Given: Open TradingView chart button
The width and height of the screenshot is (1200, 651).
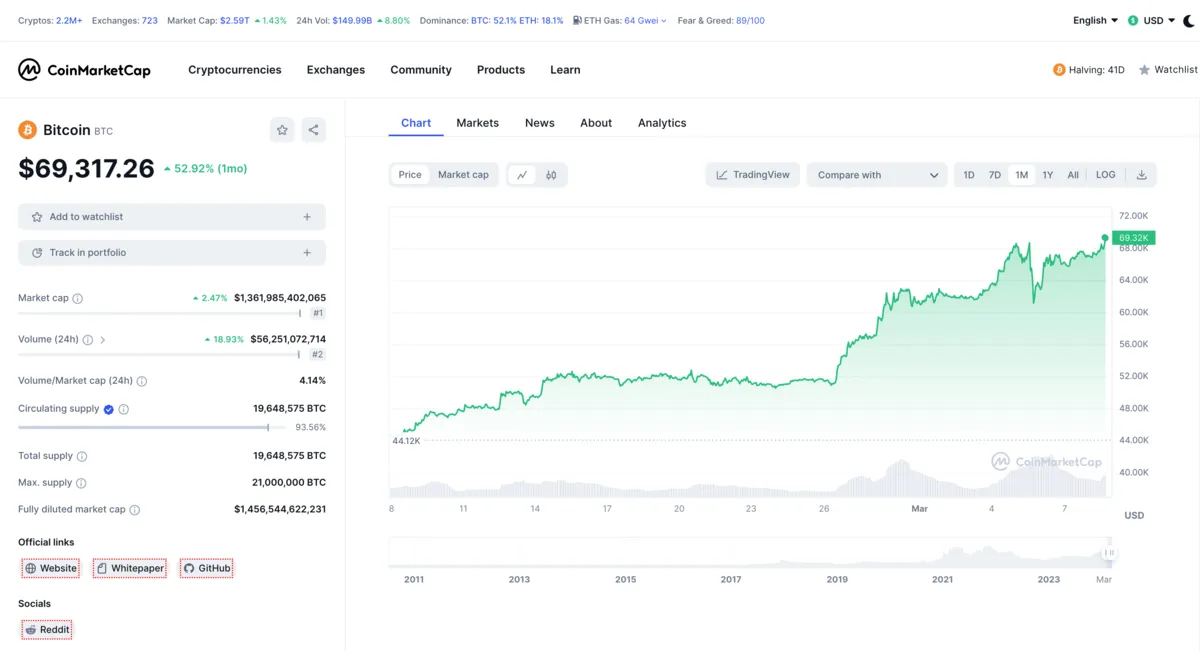Looking at the screenshot, I should 753,175.
